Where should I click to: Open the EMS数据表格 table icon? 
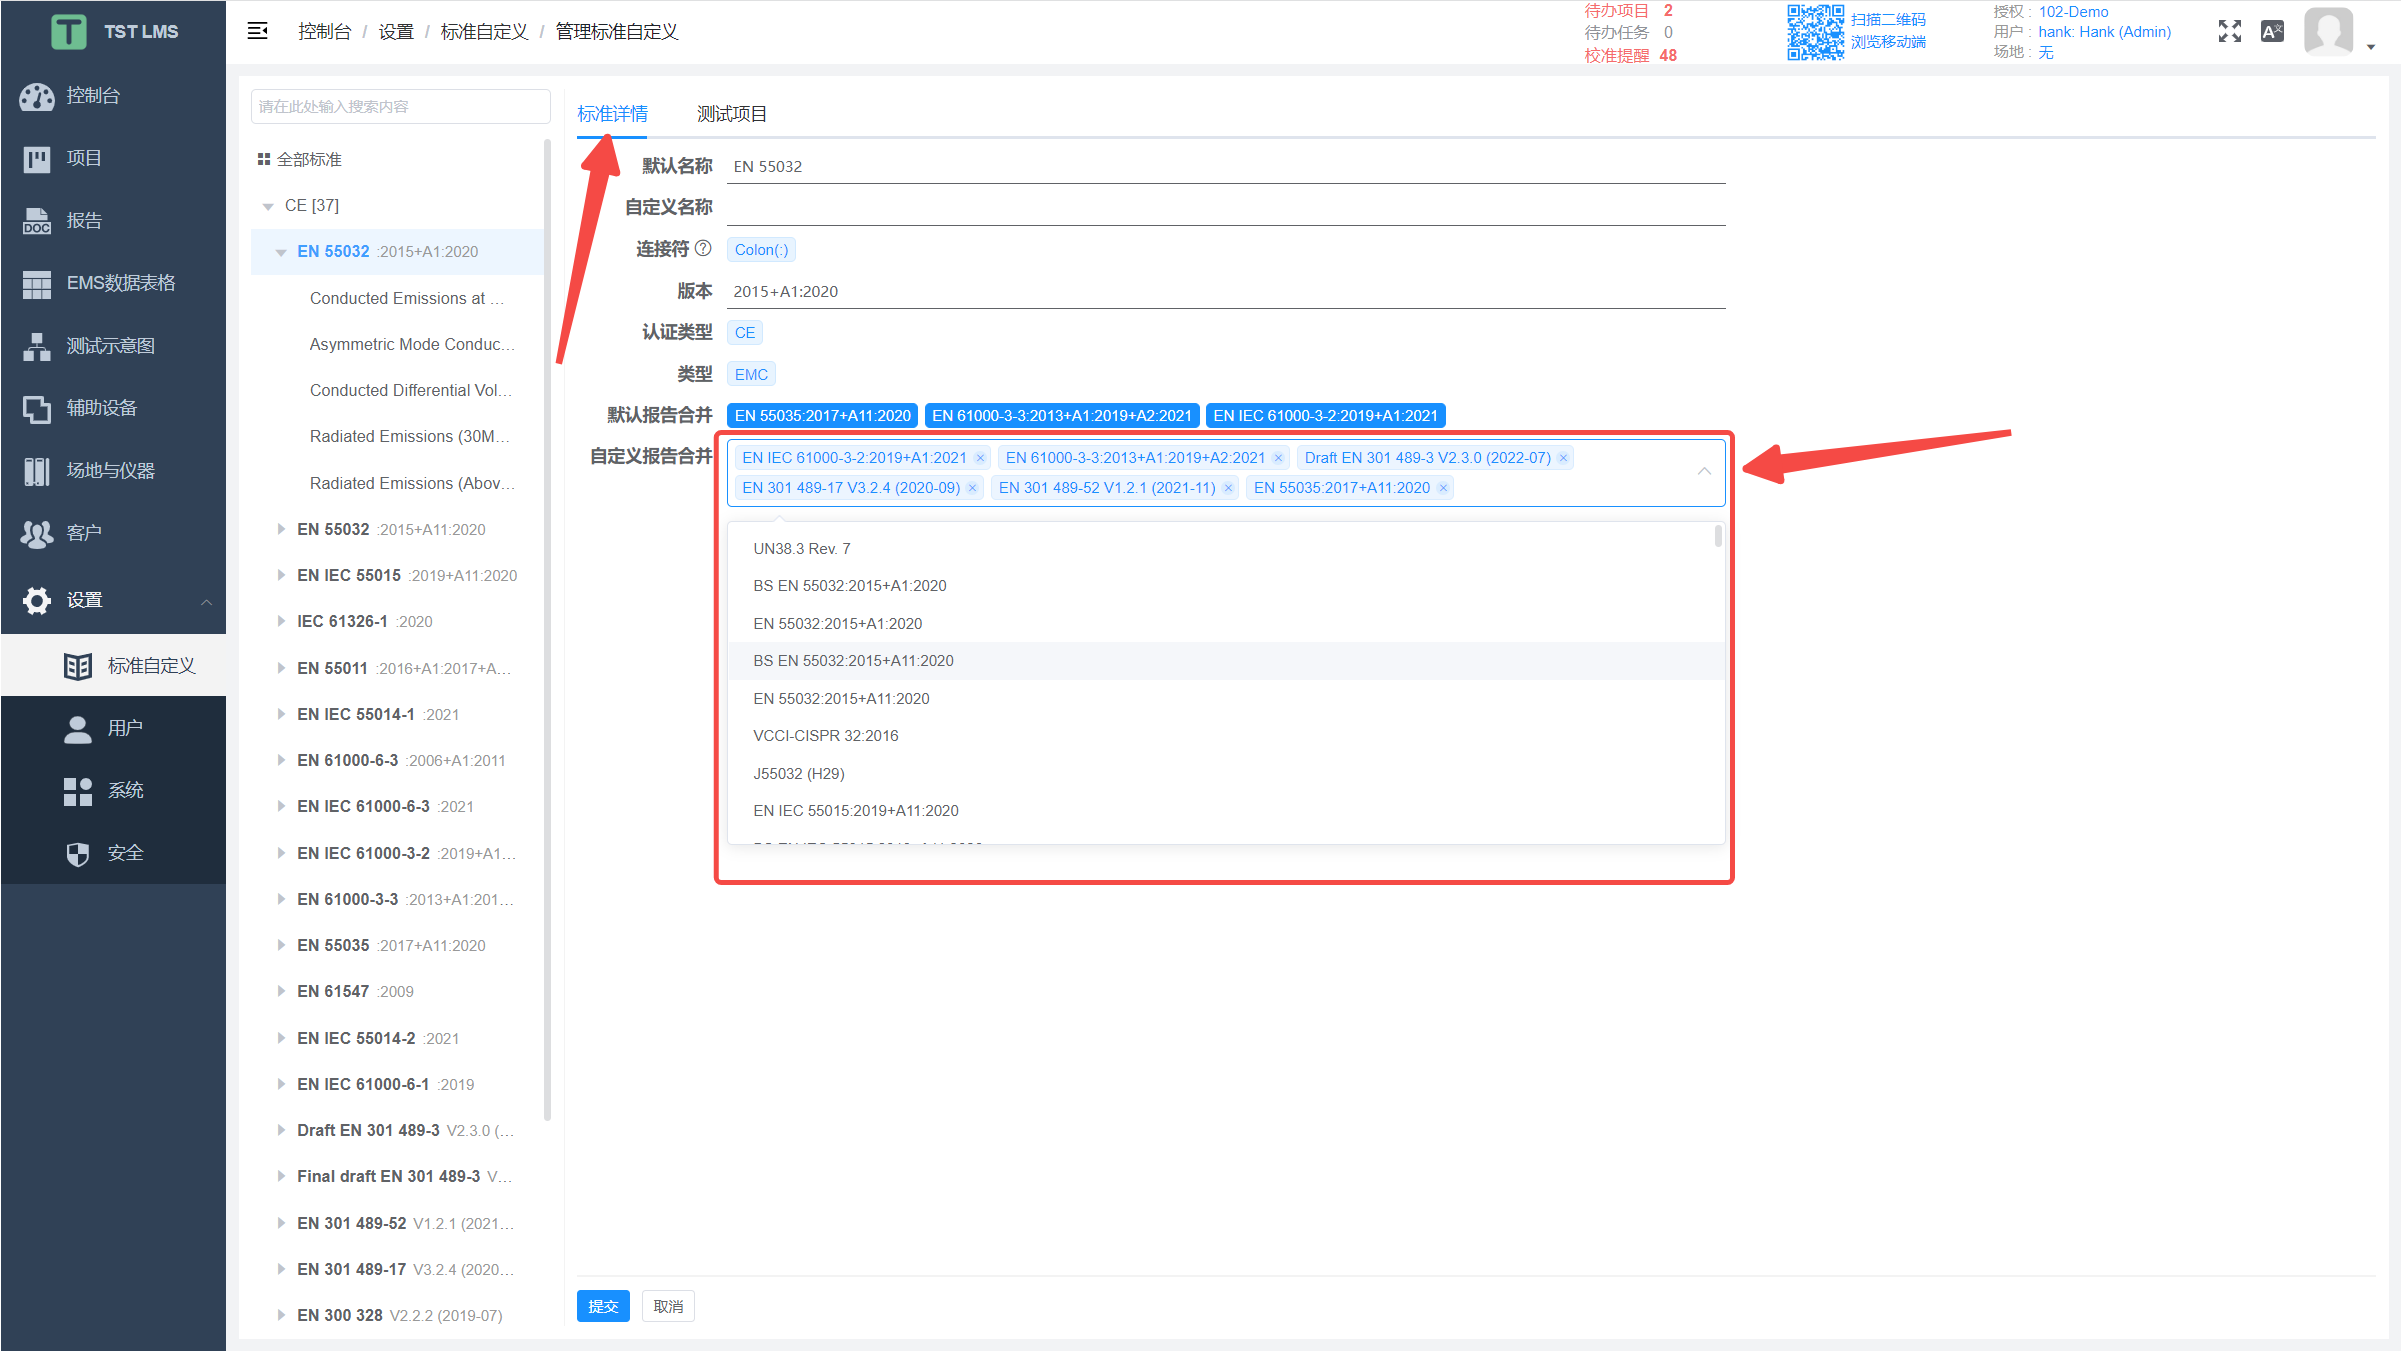(x=37, y=284)
